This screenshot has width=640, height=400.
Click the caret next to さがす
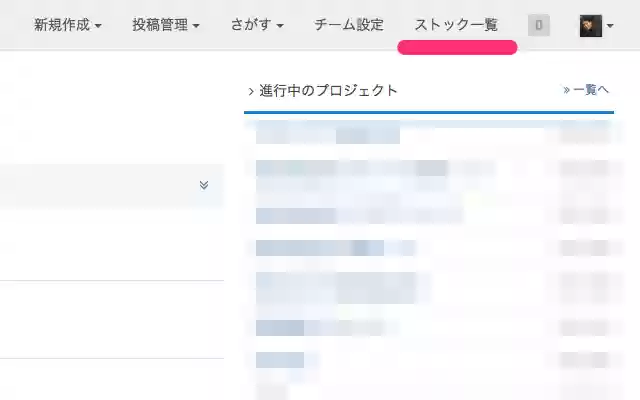pos(280,26)
